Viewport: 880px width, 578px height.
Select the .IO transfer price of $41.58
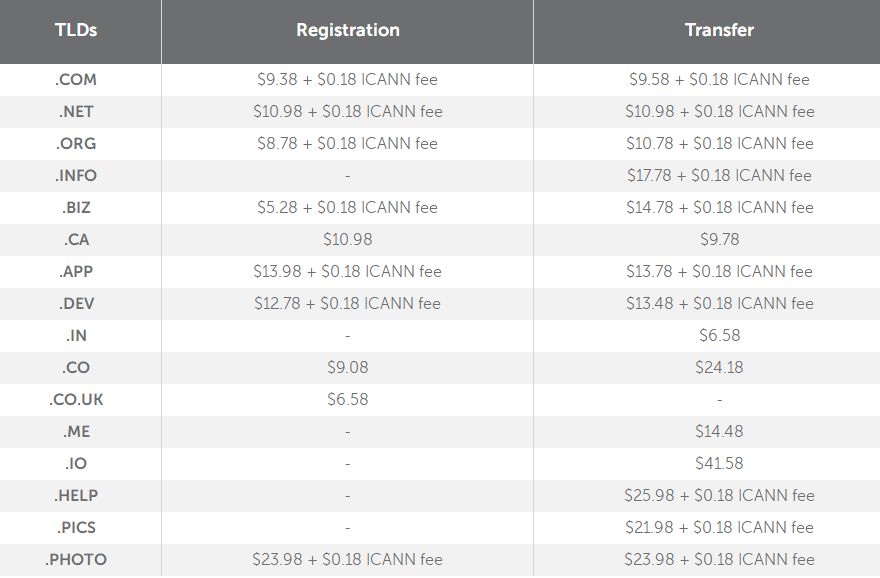click(x=719, y=463)
